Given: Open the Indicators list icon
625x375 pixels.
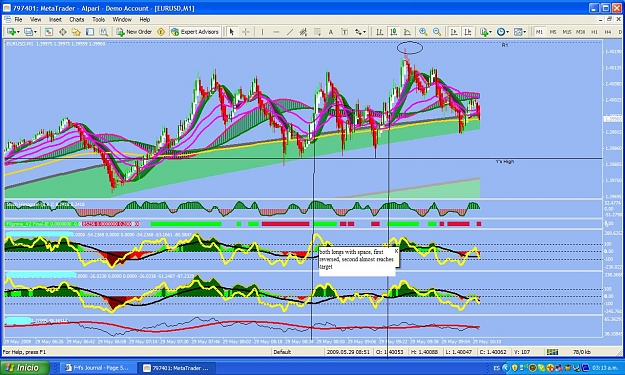Looking at the screenshot, I should (x=483, y=32).
